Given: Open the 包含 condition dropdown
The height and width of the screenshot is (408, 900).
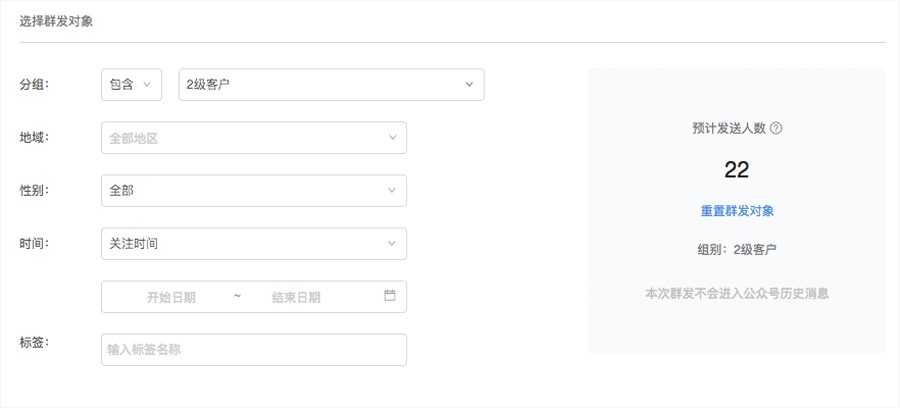Looking at the screenshot, I should click(130, 85).
